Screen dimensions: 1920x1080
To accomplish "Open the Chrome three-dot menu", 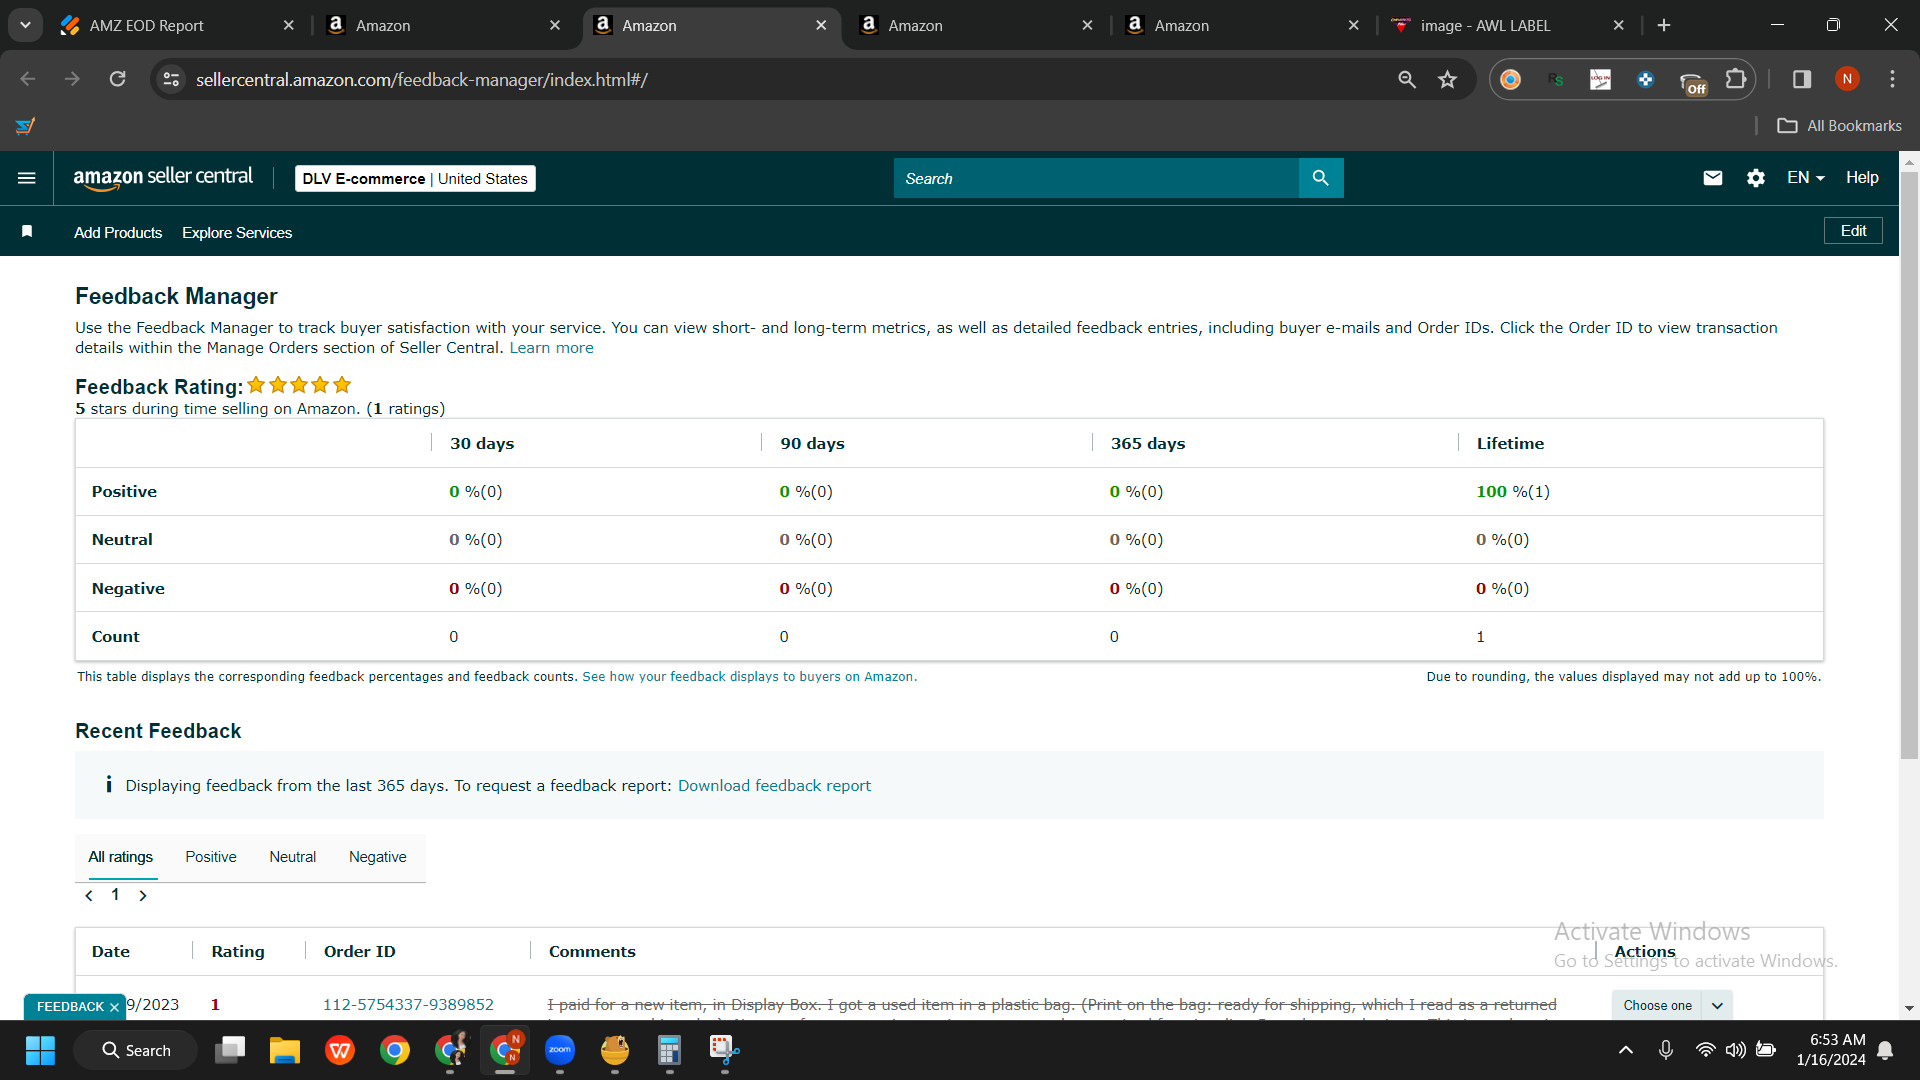I will coord(1892,79).
